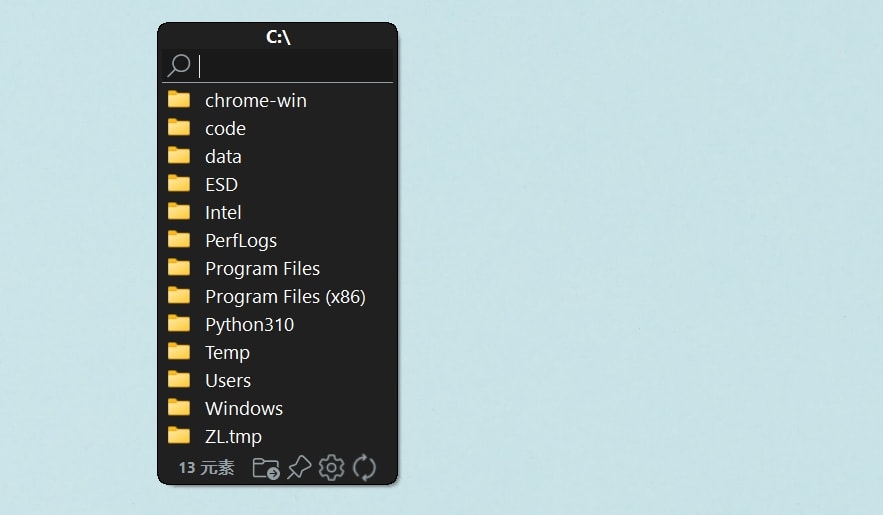This screenshot has width=883, height=515.
Task: Click the Users folder icon
Action: point(179,380)
